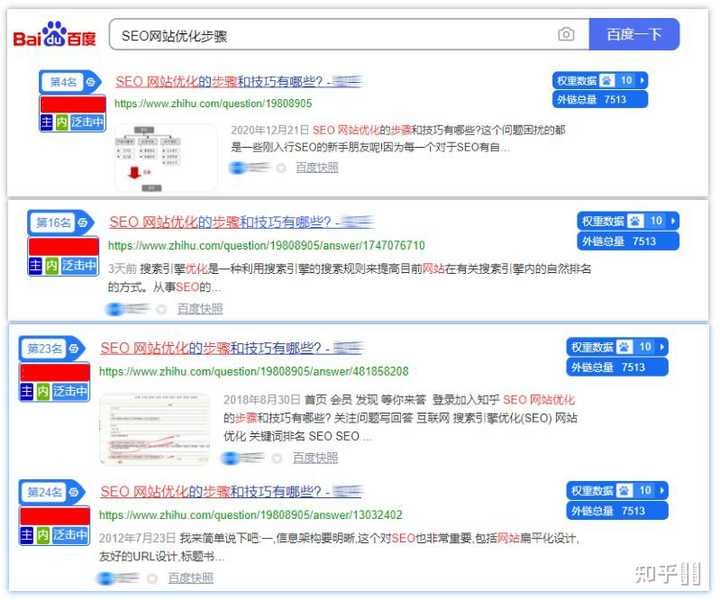
Task: Click the red bar under 第24名 badge
Action: pyautogui.click(x=55, y=516)
